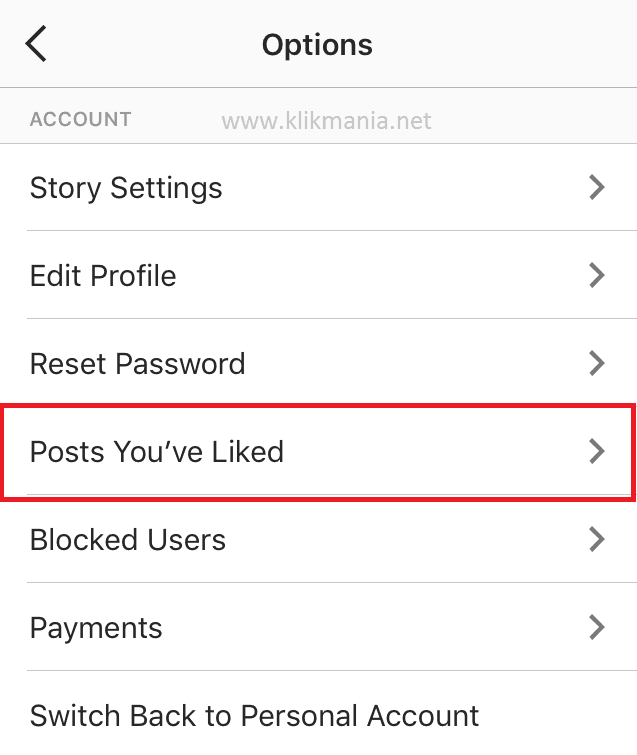Tap the arrow on the Reset Password row
This screenshot has height=755, width=637.
pos(597,363)
